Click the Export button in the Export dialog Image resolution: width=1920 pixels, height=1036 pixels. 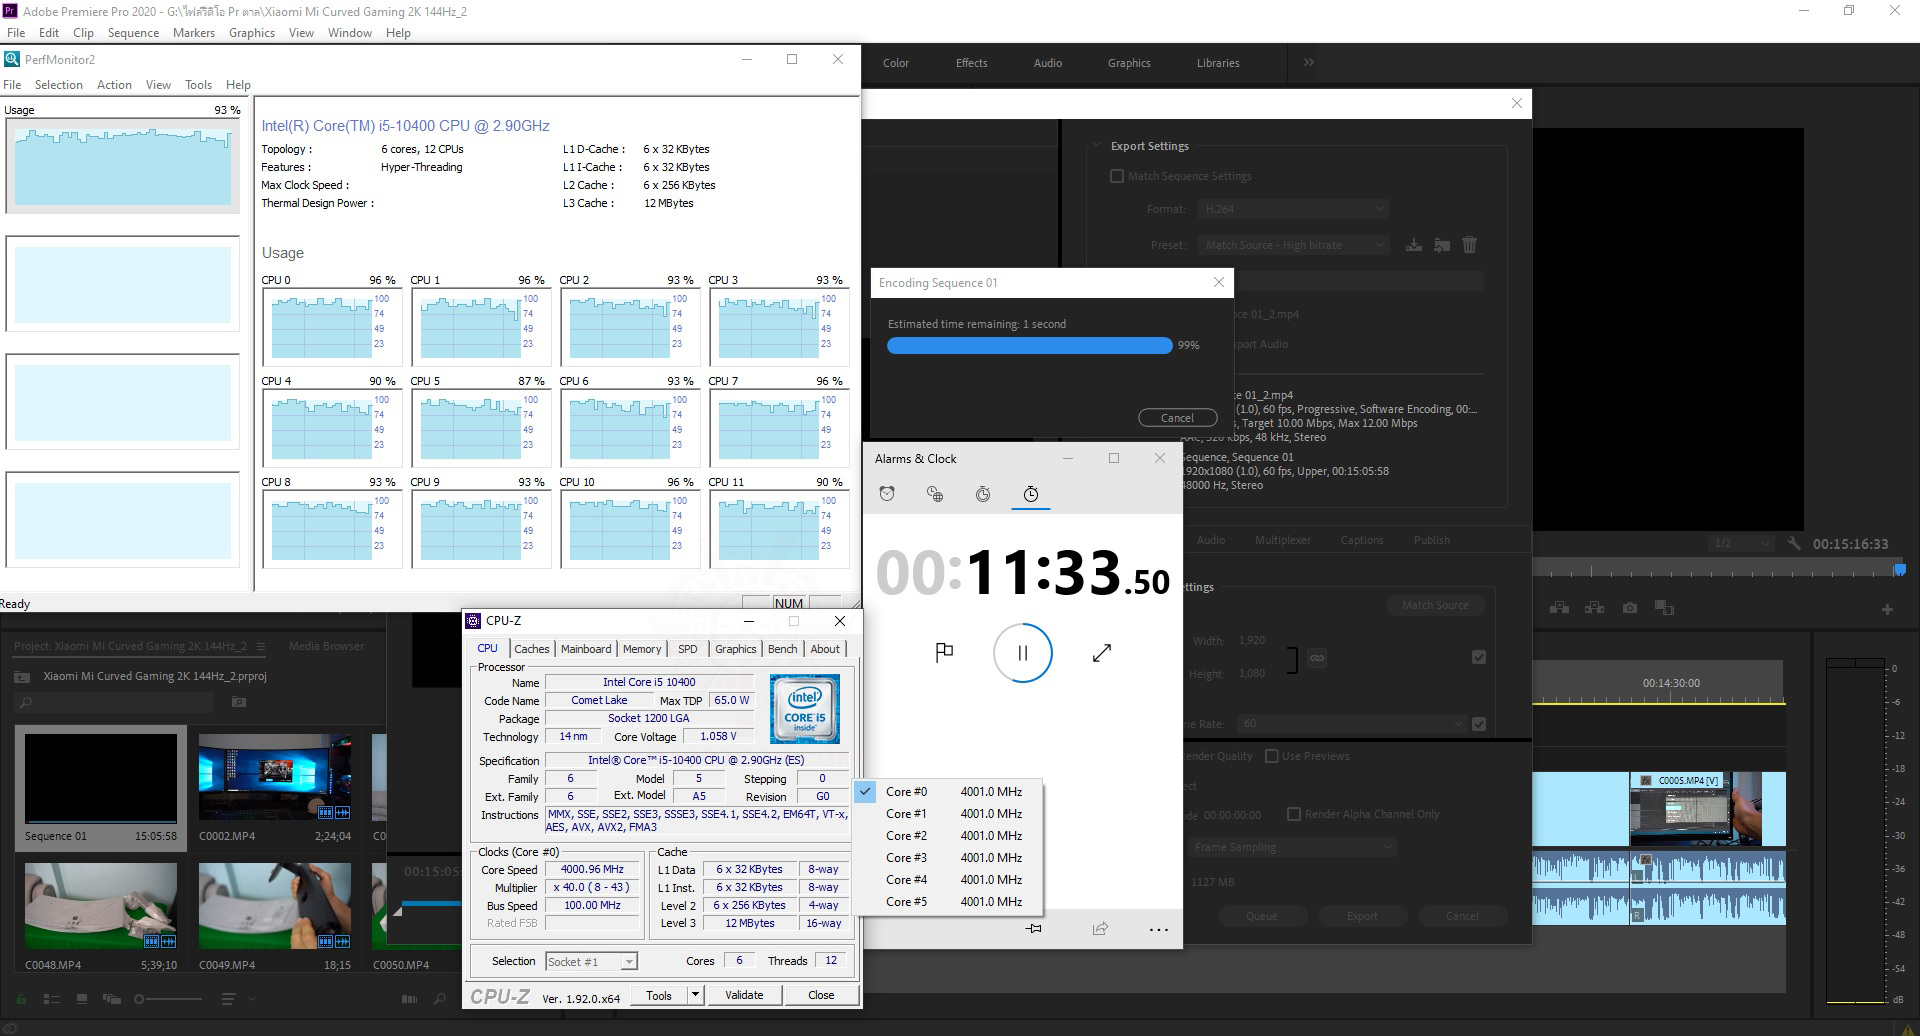click(x=1362, y=916)
